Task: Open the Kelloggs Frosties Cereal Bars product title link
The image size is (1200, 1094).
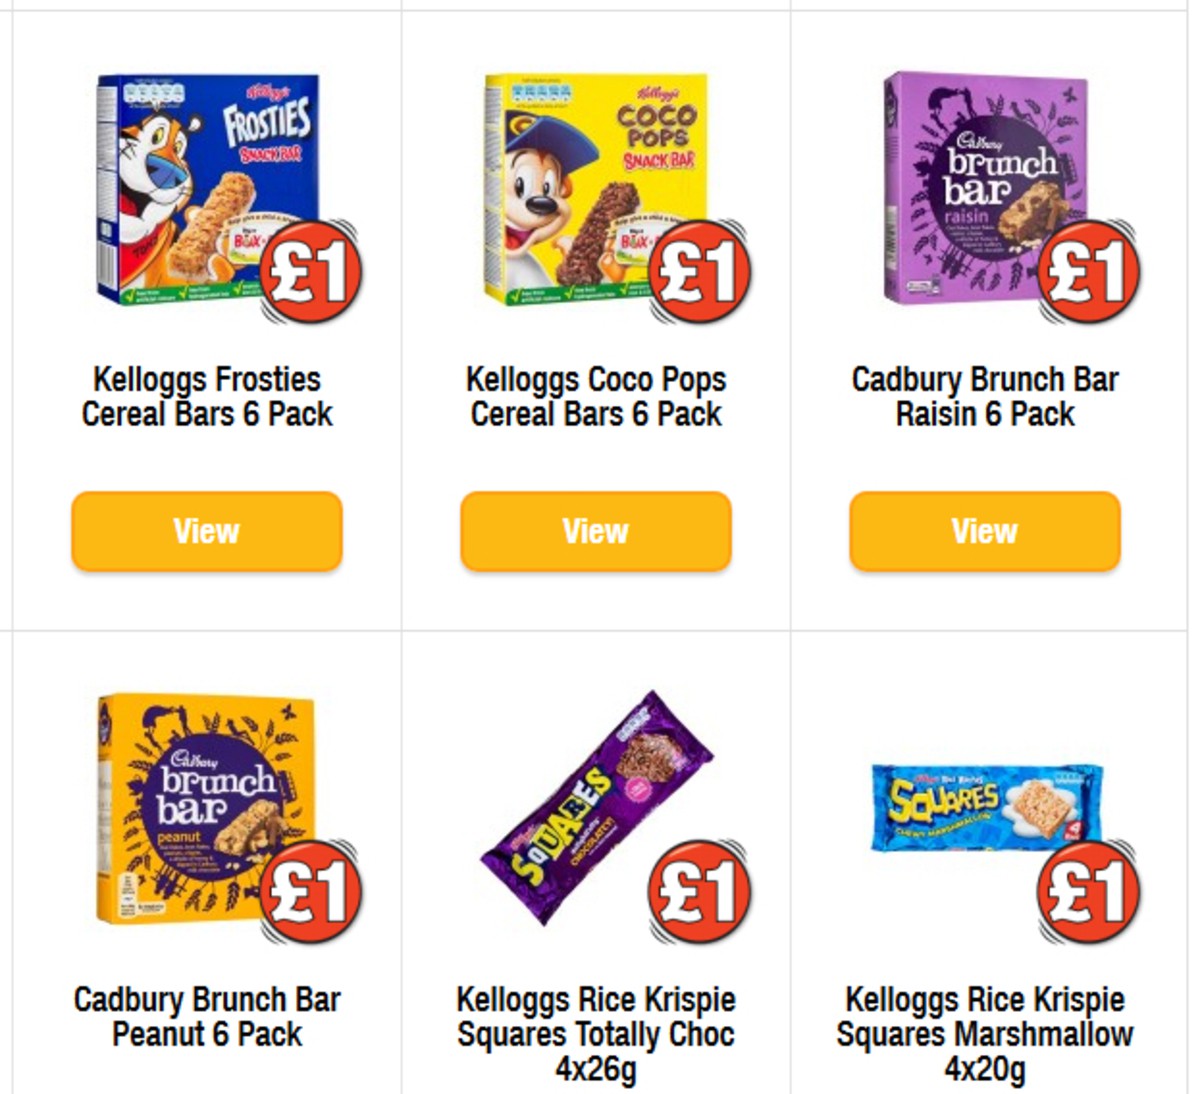Action: coord(206,394)
